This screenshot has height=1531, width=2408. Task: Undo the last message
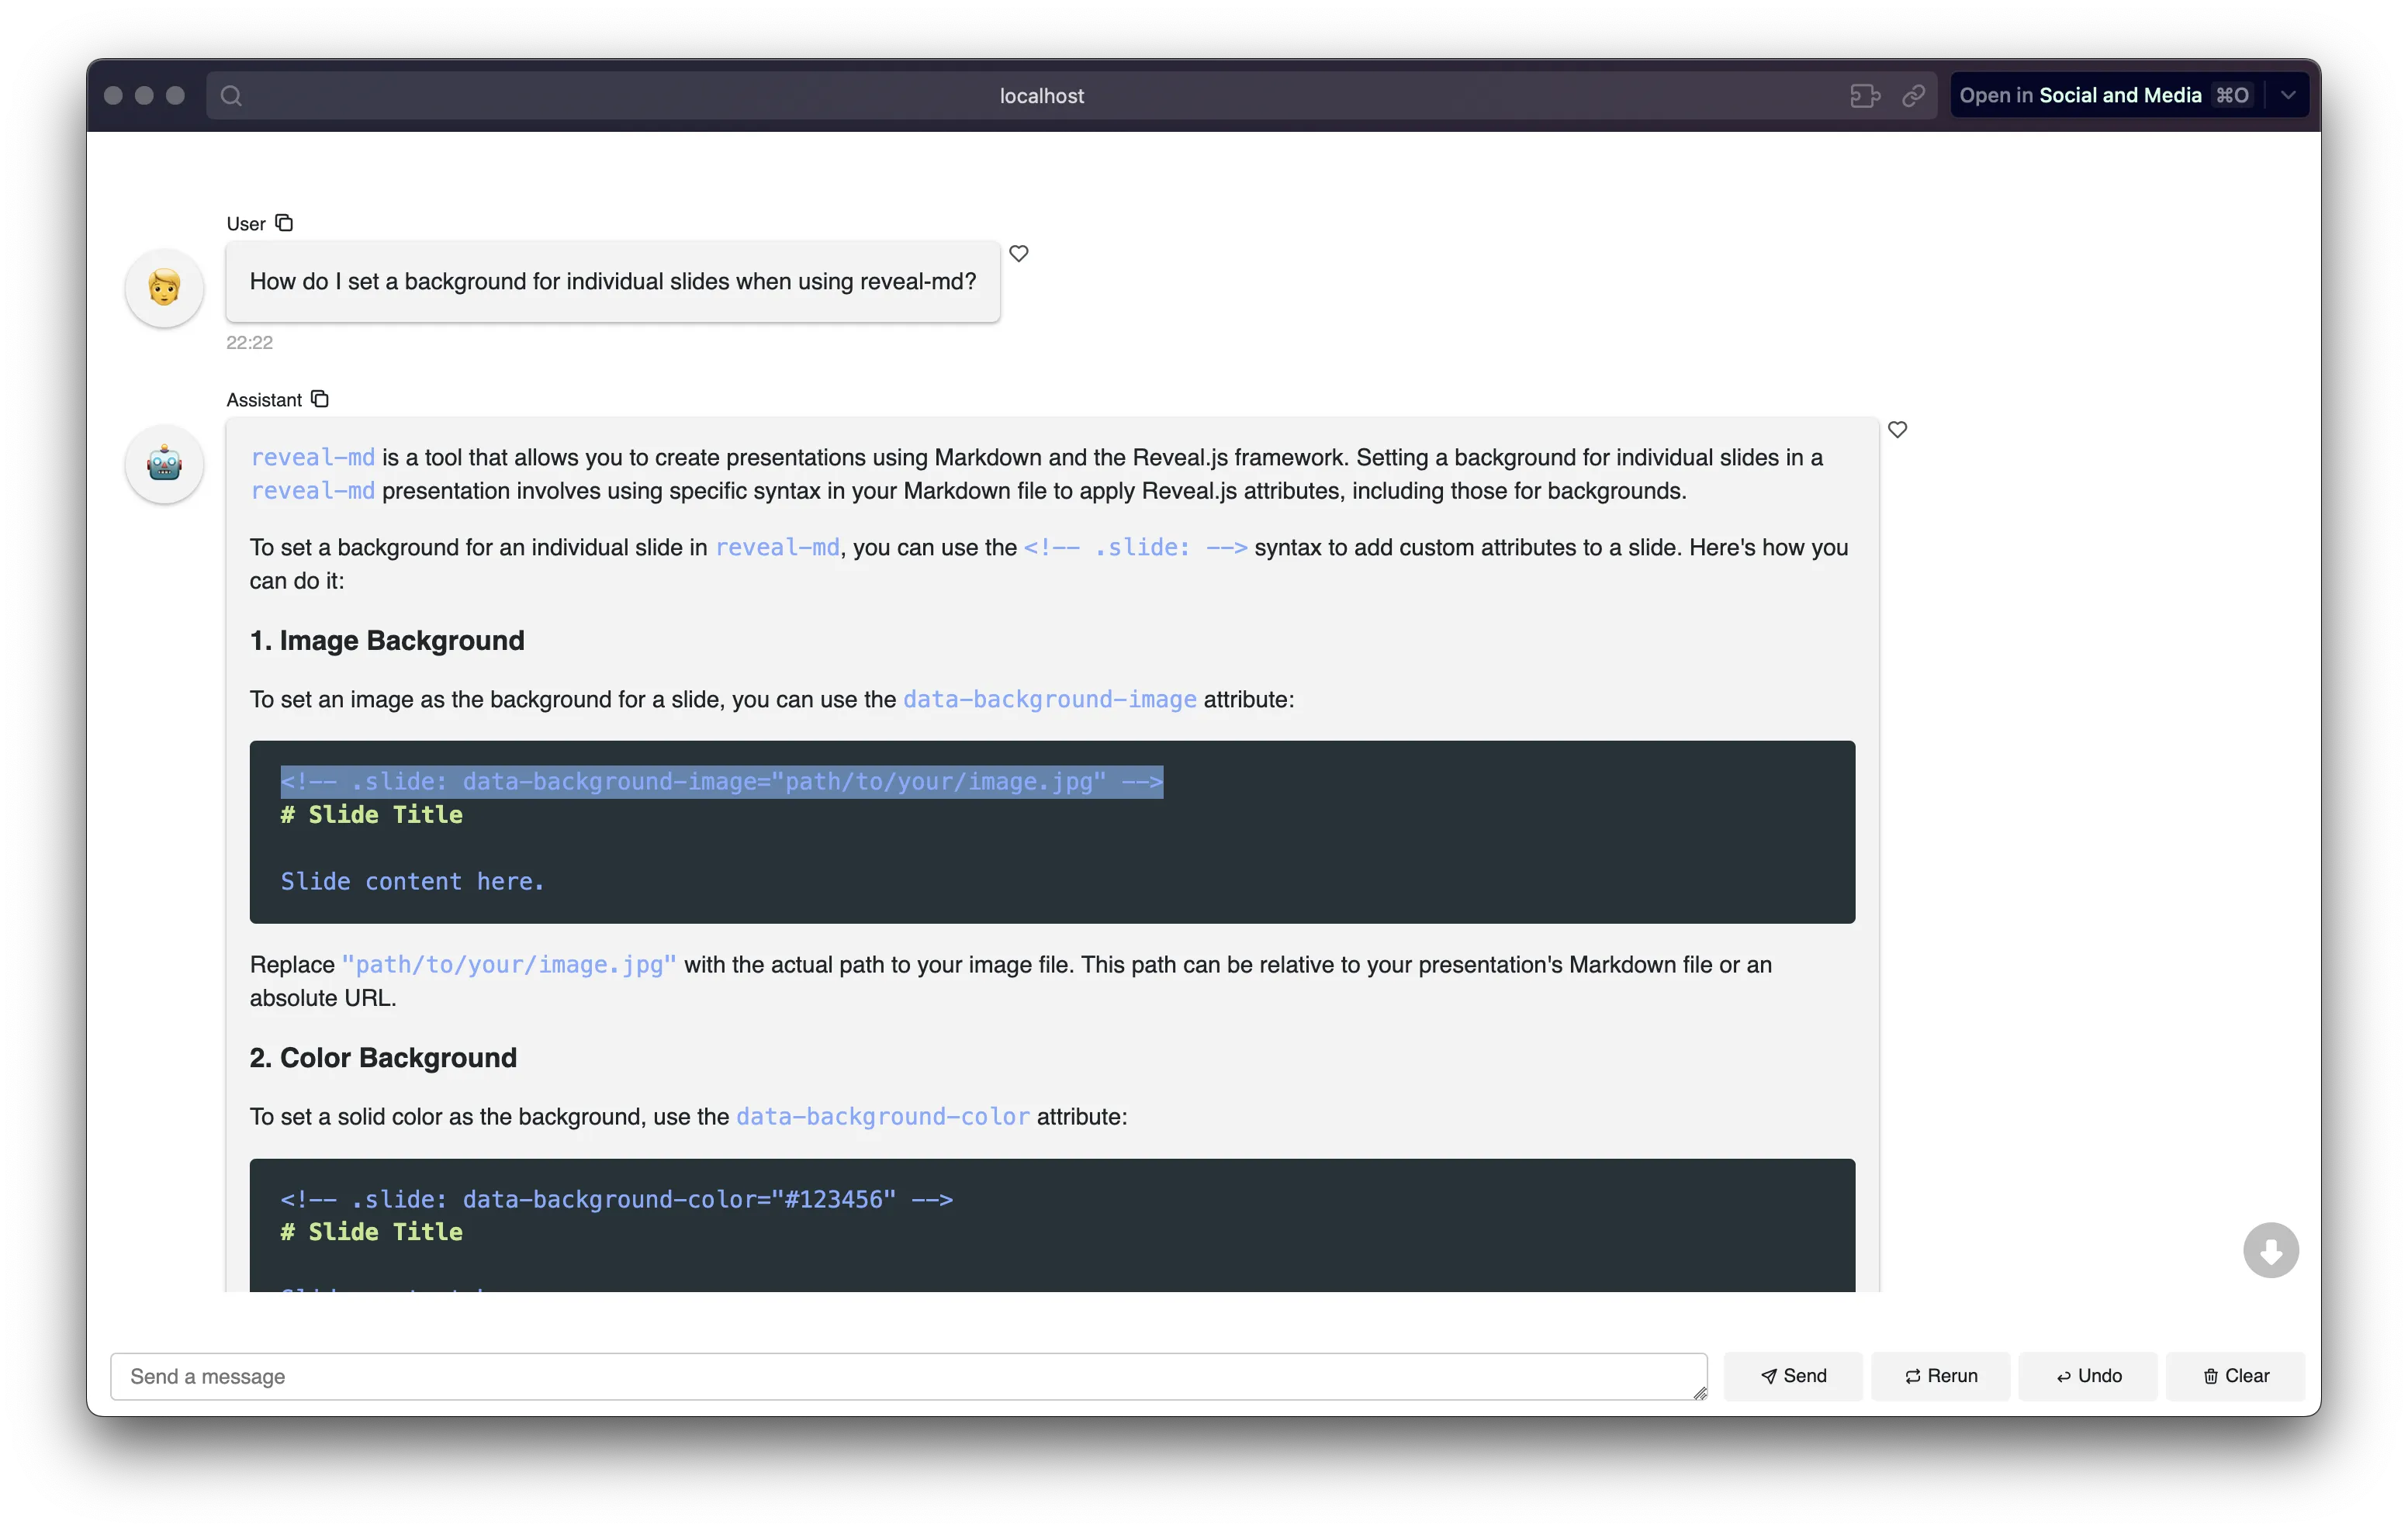(x=2088, y=1376)
